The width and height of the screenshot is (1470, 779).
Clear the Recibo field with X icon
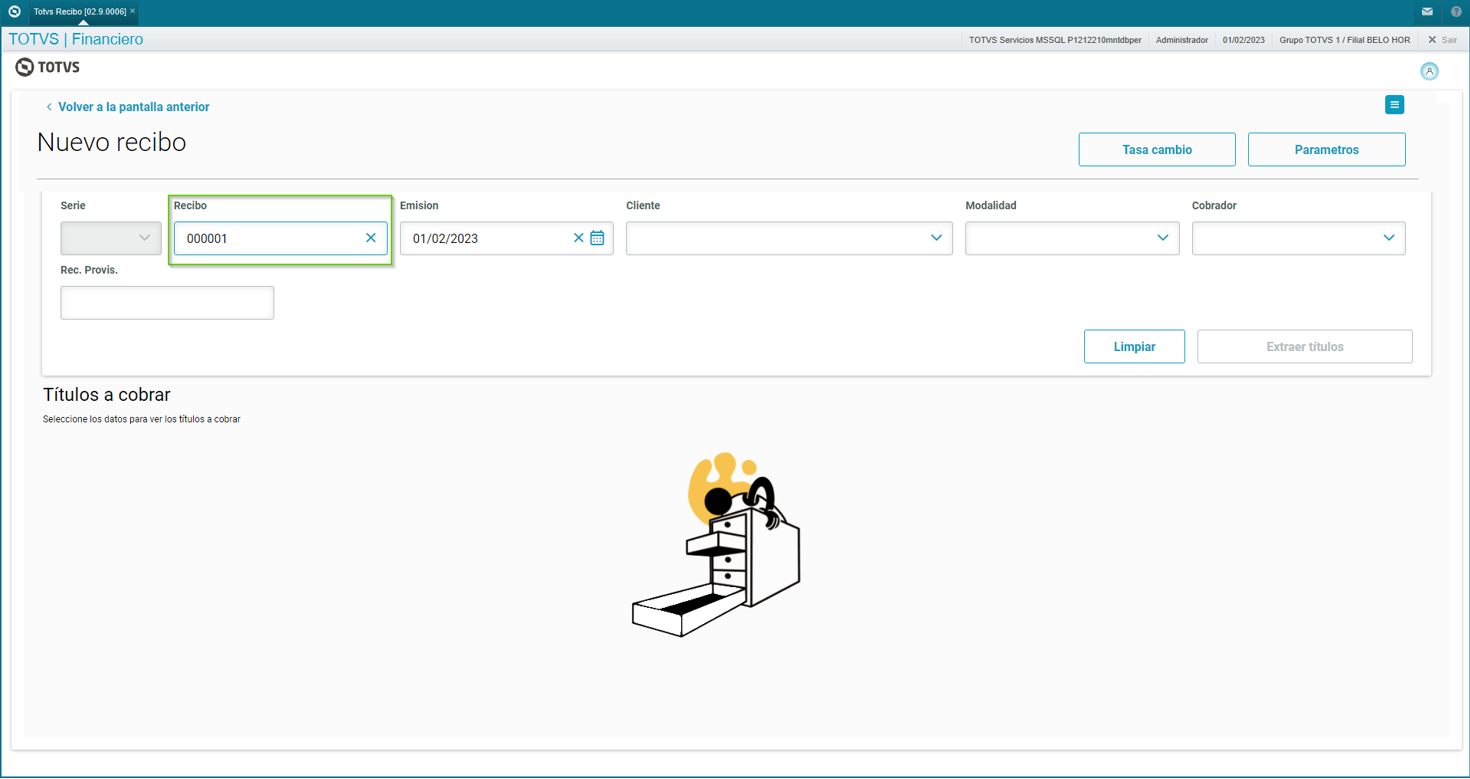click(371, 238)
